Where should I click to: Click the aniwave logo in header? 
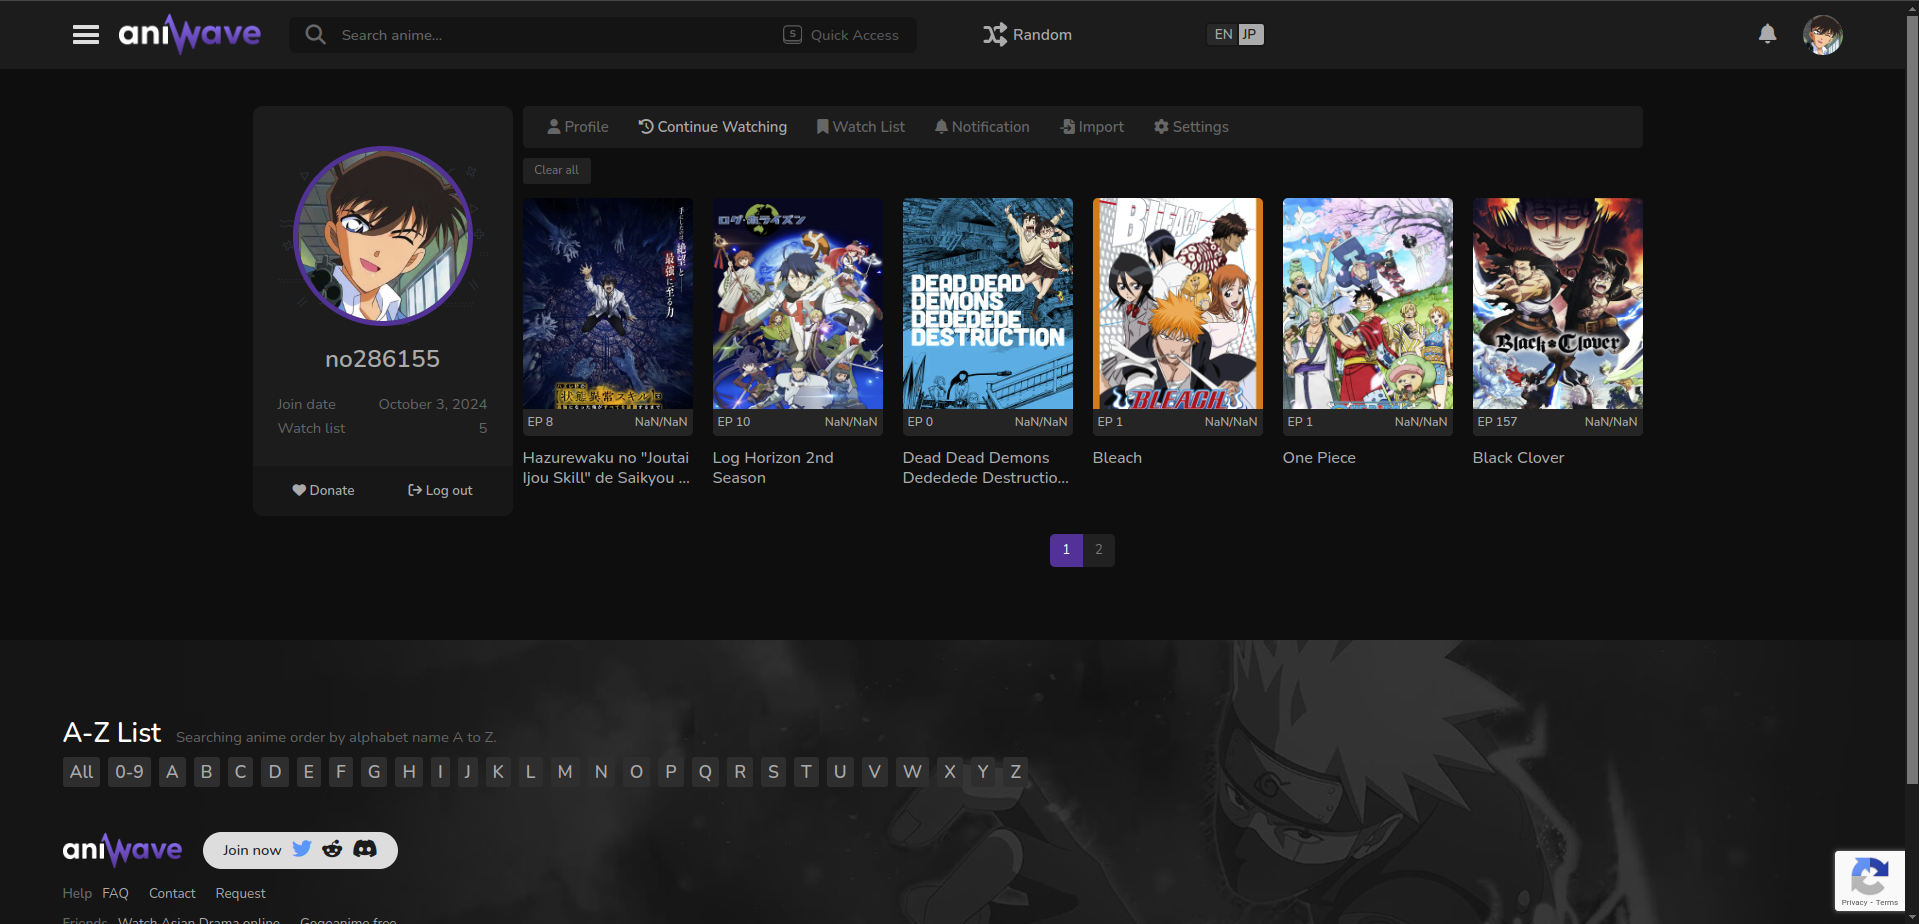(x=189, y=35)
